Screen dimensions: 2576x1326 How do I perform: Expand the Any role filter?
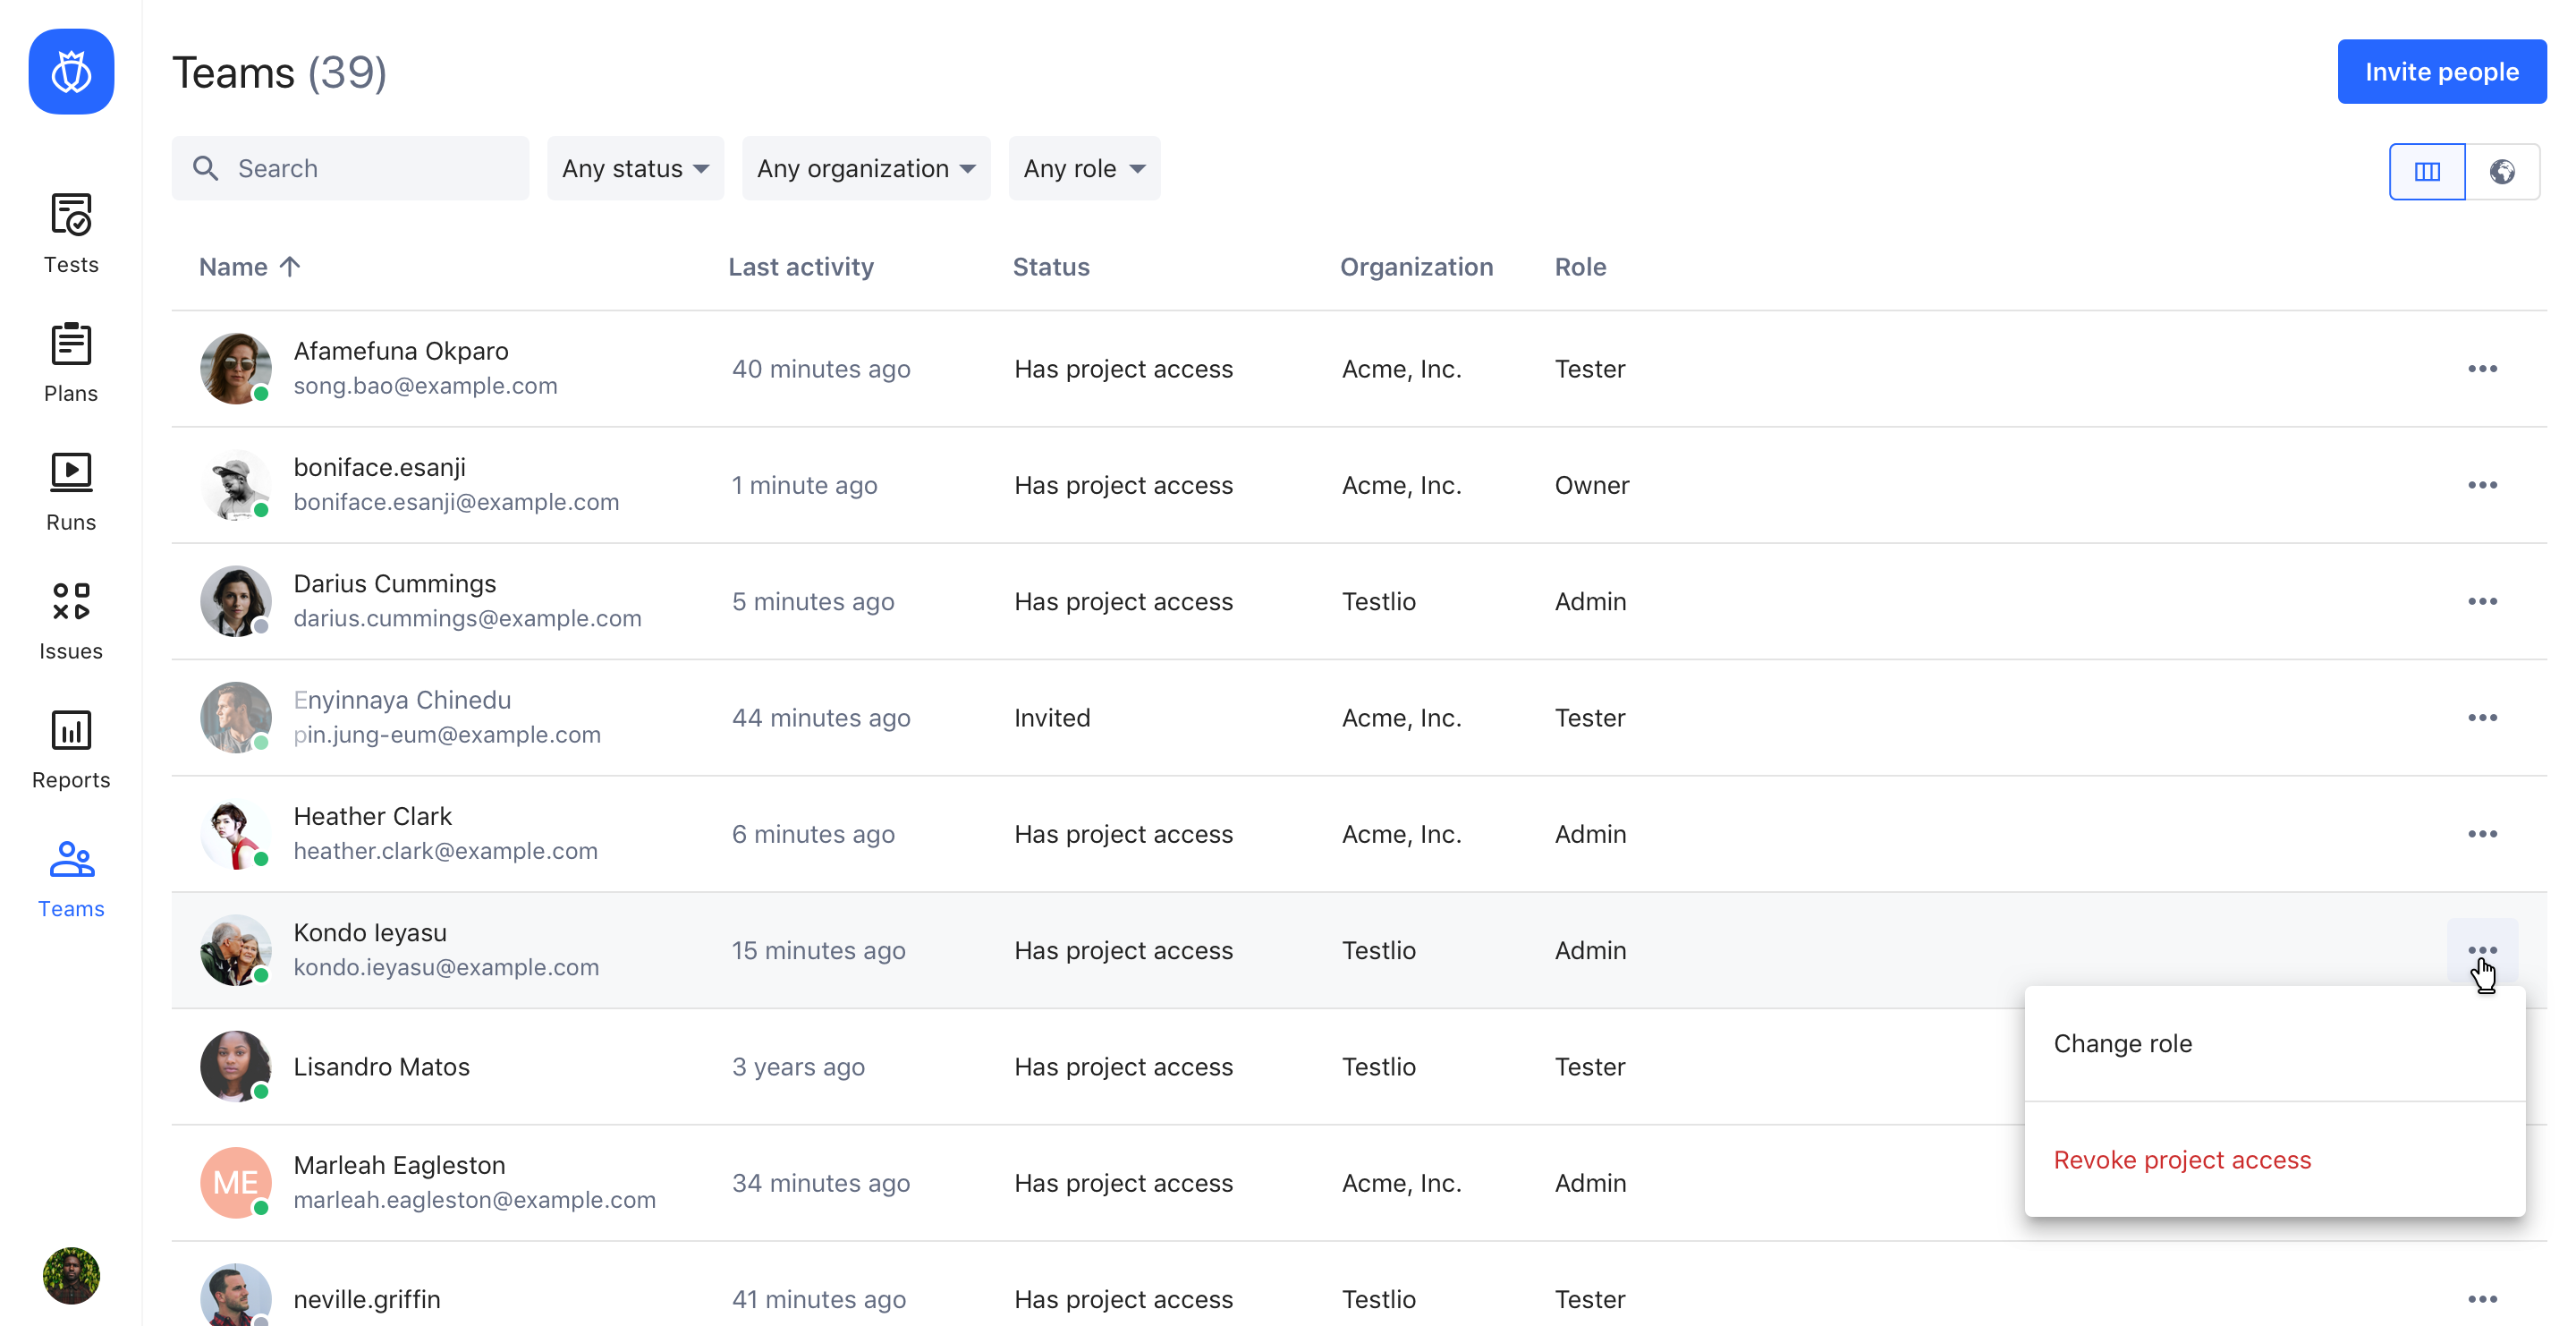click(x=1083, y=168)
